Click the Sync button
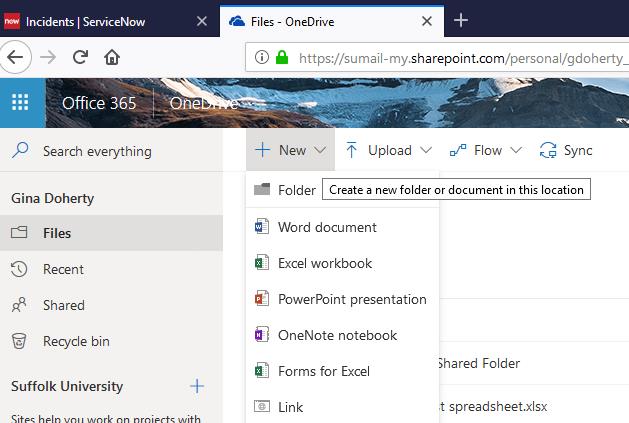 [x=566, y=150]
